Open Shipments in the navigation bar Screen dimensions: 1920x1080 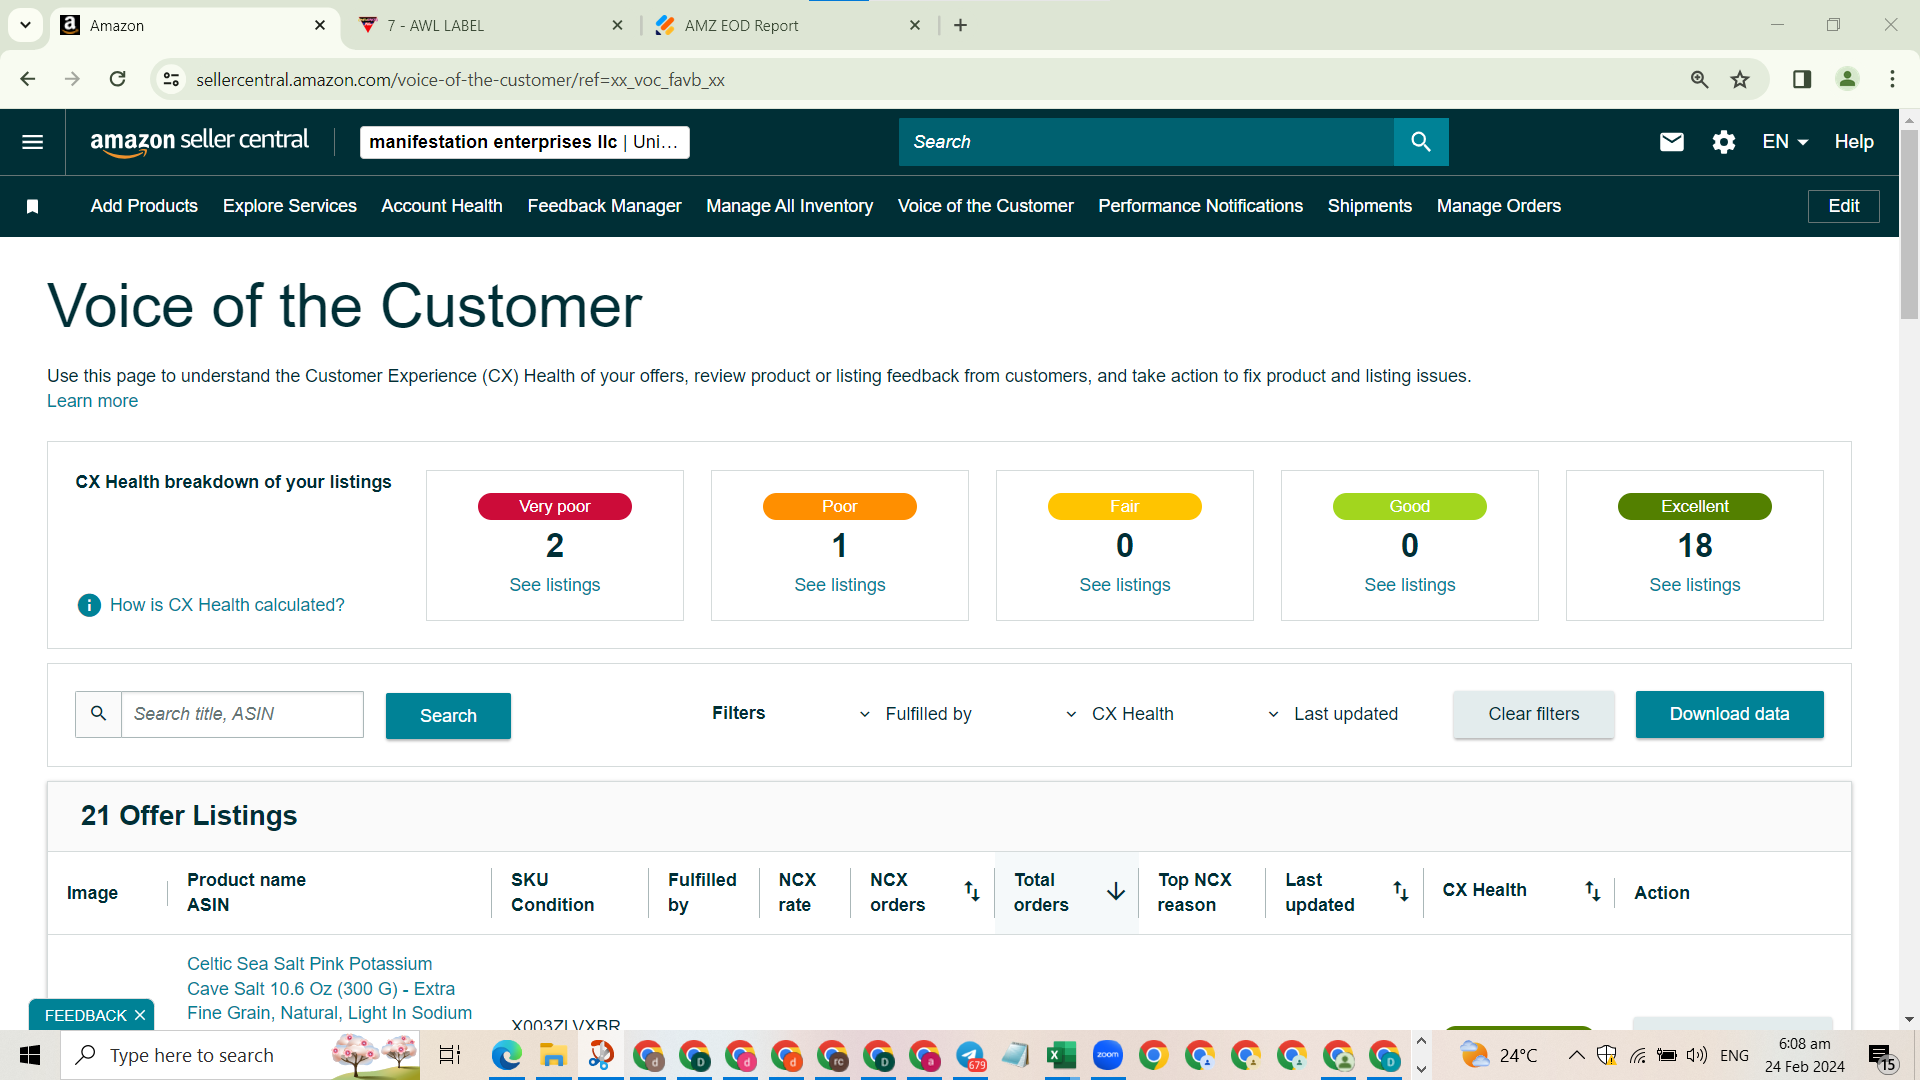click(1370, 206)
